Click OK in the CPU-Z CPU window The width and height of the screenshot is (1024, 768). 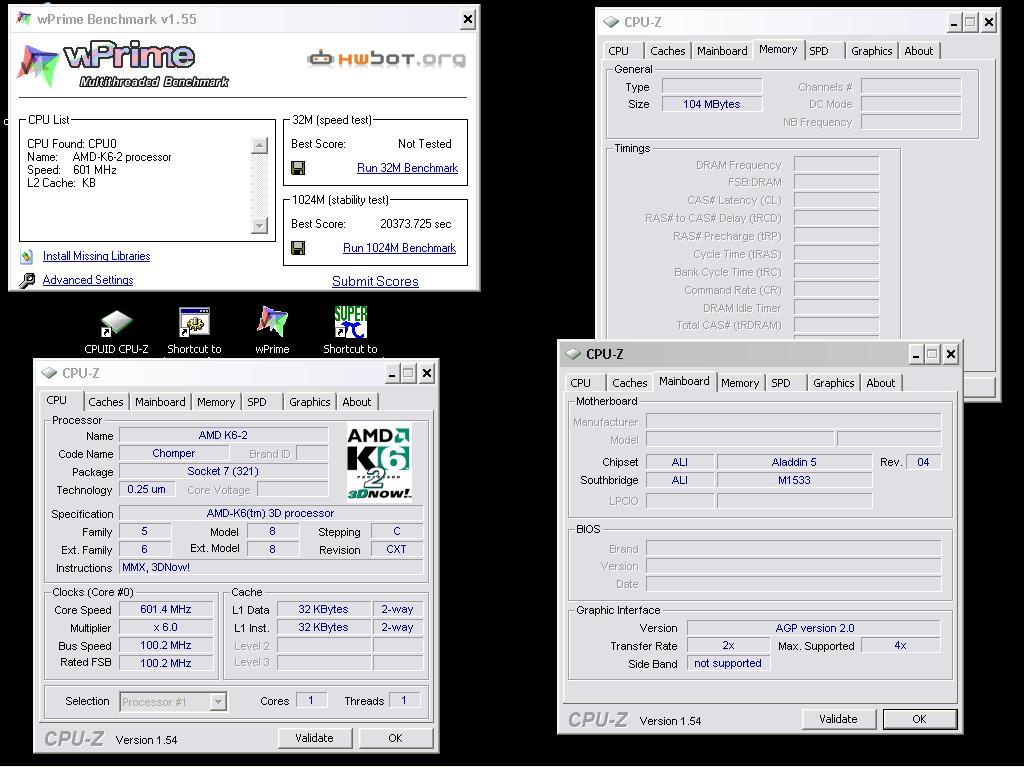click(396, 738)
